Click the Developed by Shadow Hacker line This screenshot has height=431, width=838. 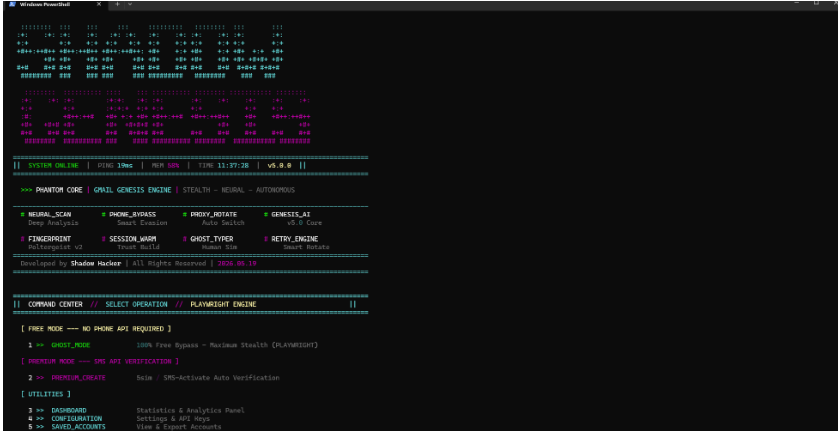pyautogui.click(x=71, y=264)
